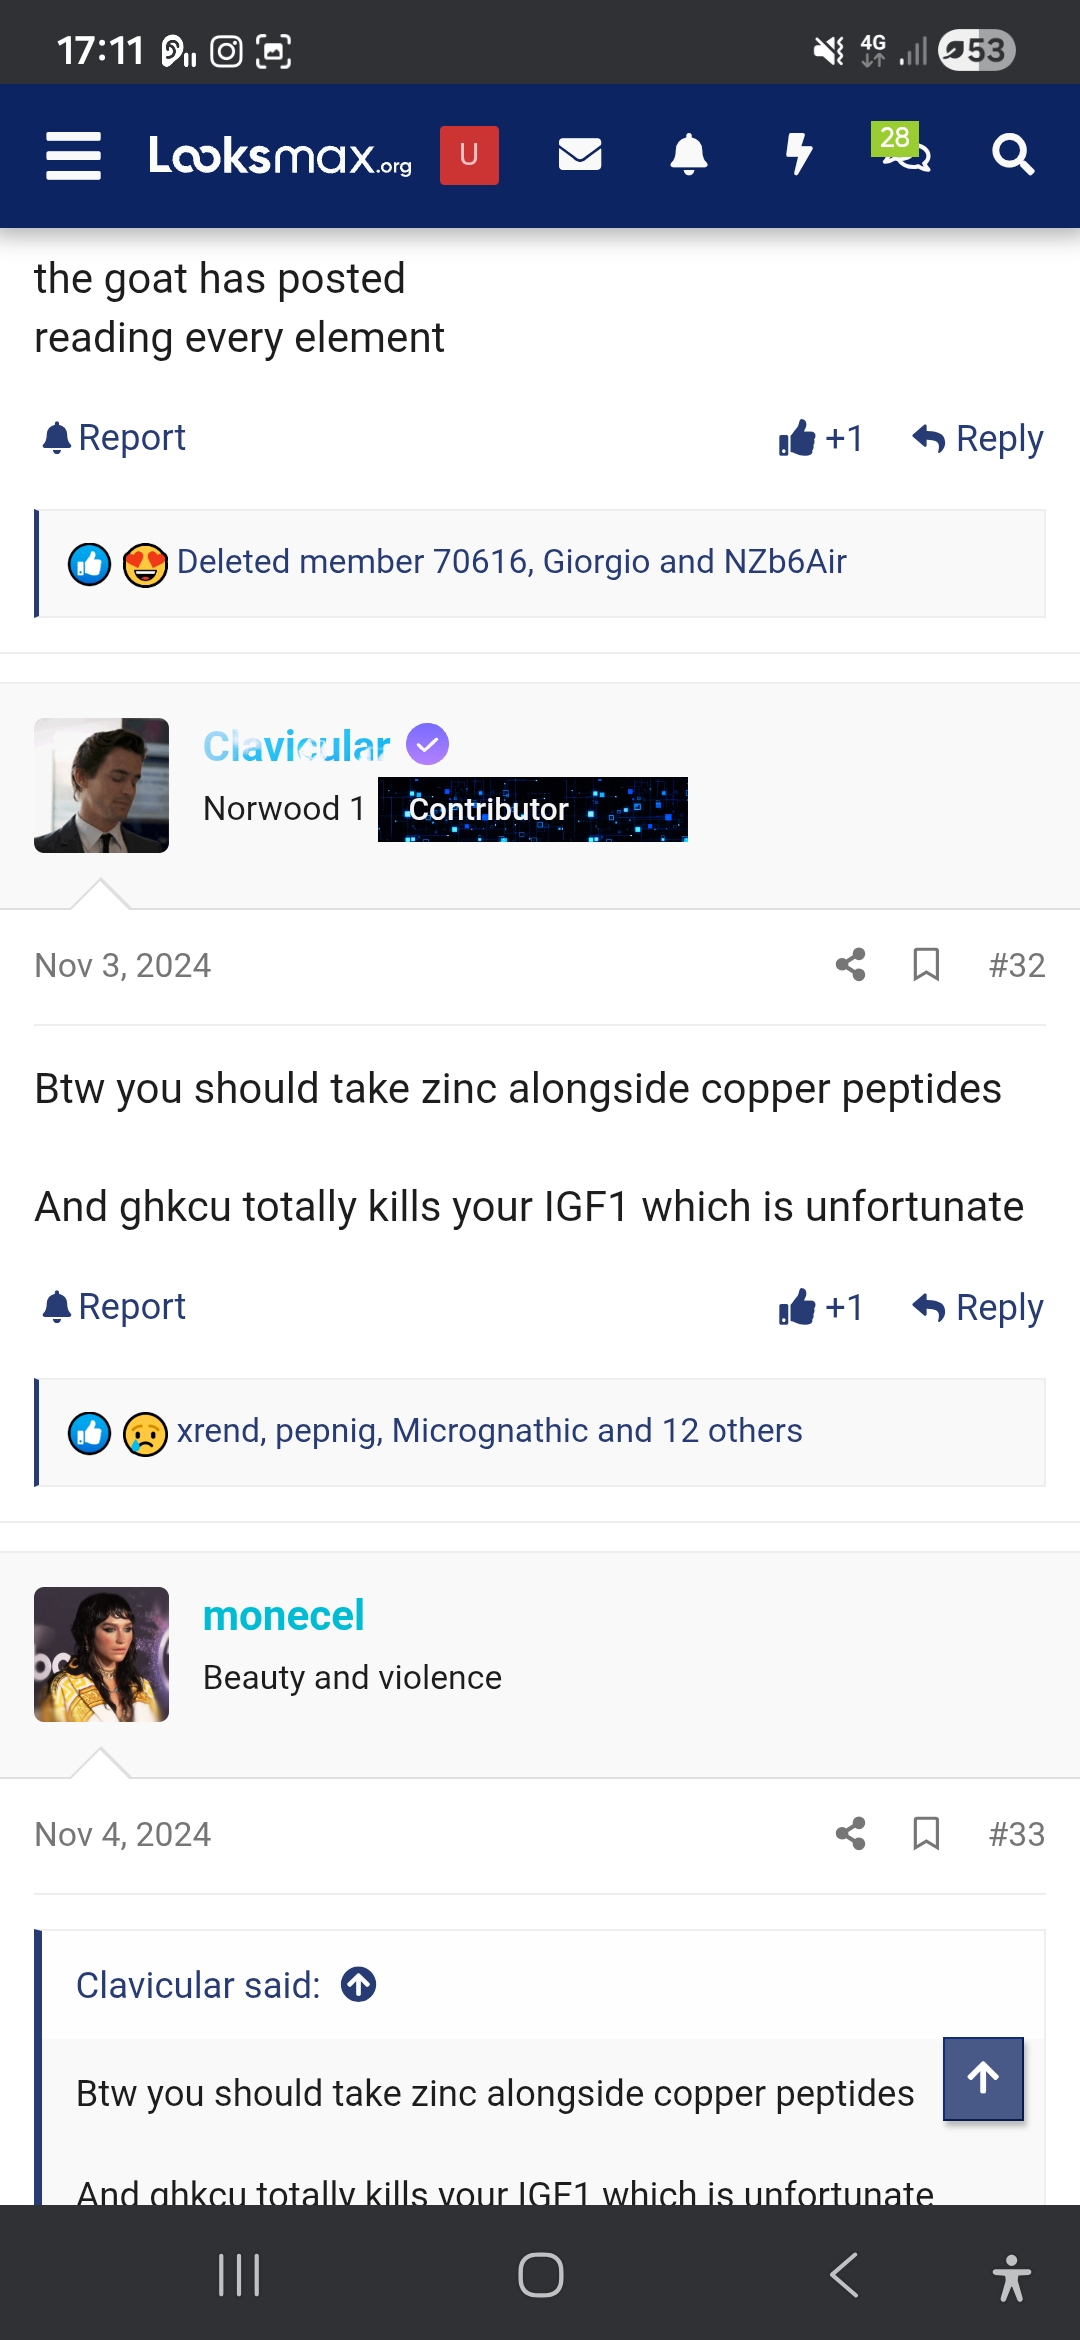Go to Looksmax.org home logo
Screen dimensions: 1080x2340
point(280,155)
